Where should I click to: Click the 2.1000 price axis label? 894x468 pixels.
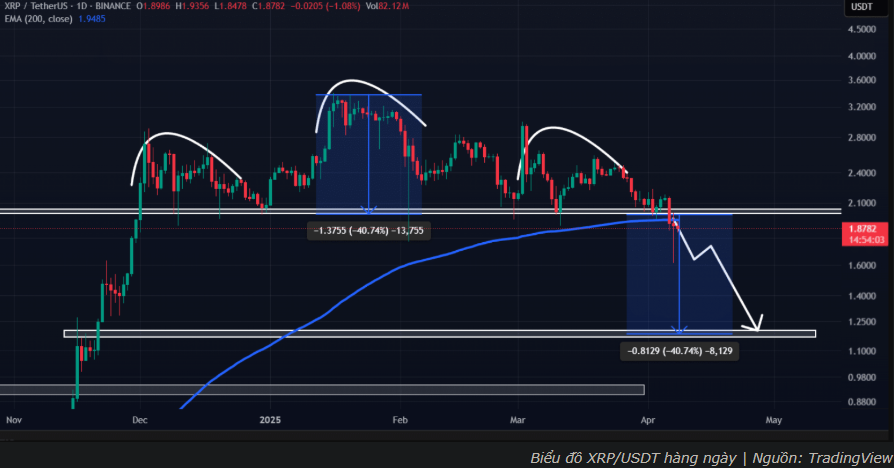tap(862, 204)
